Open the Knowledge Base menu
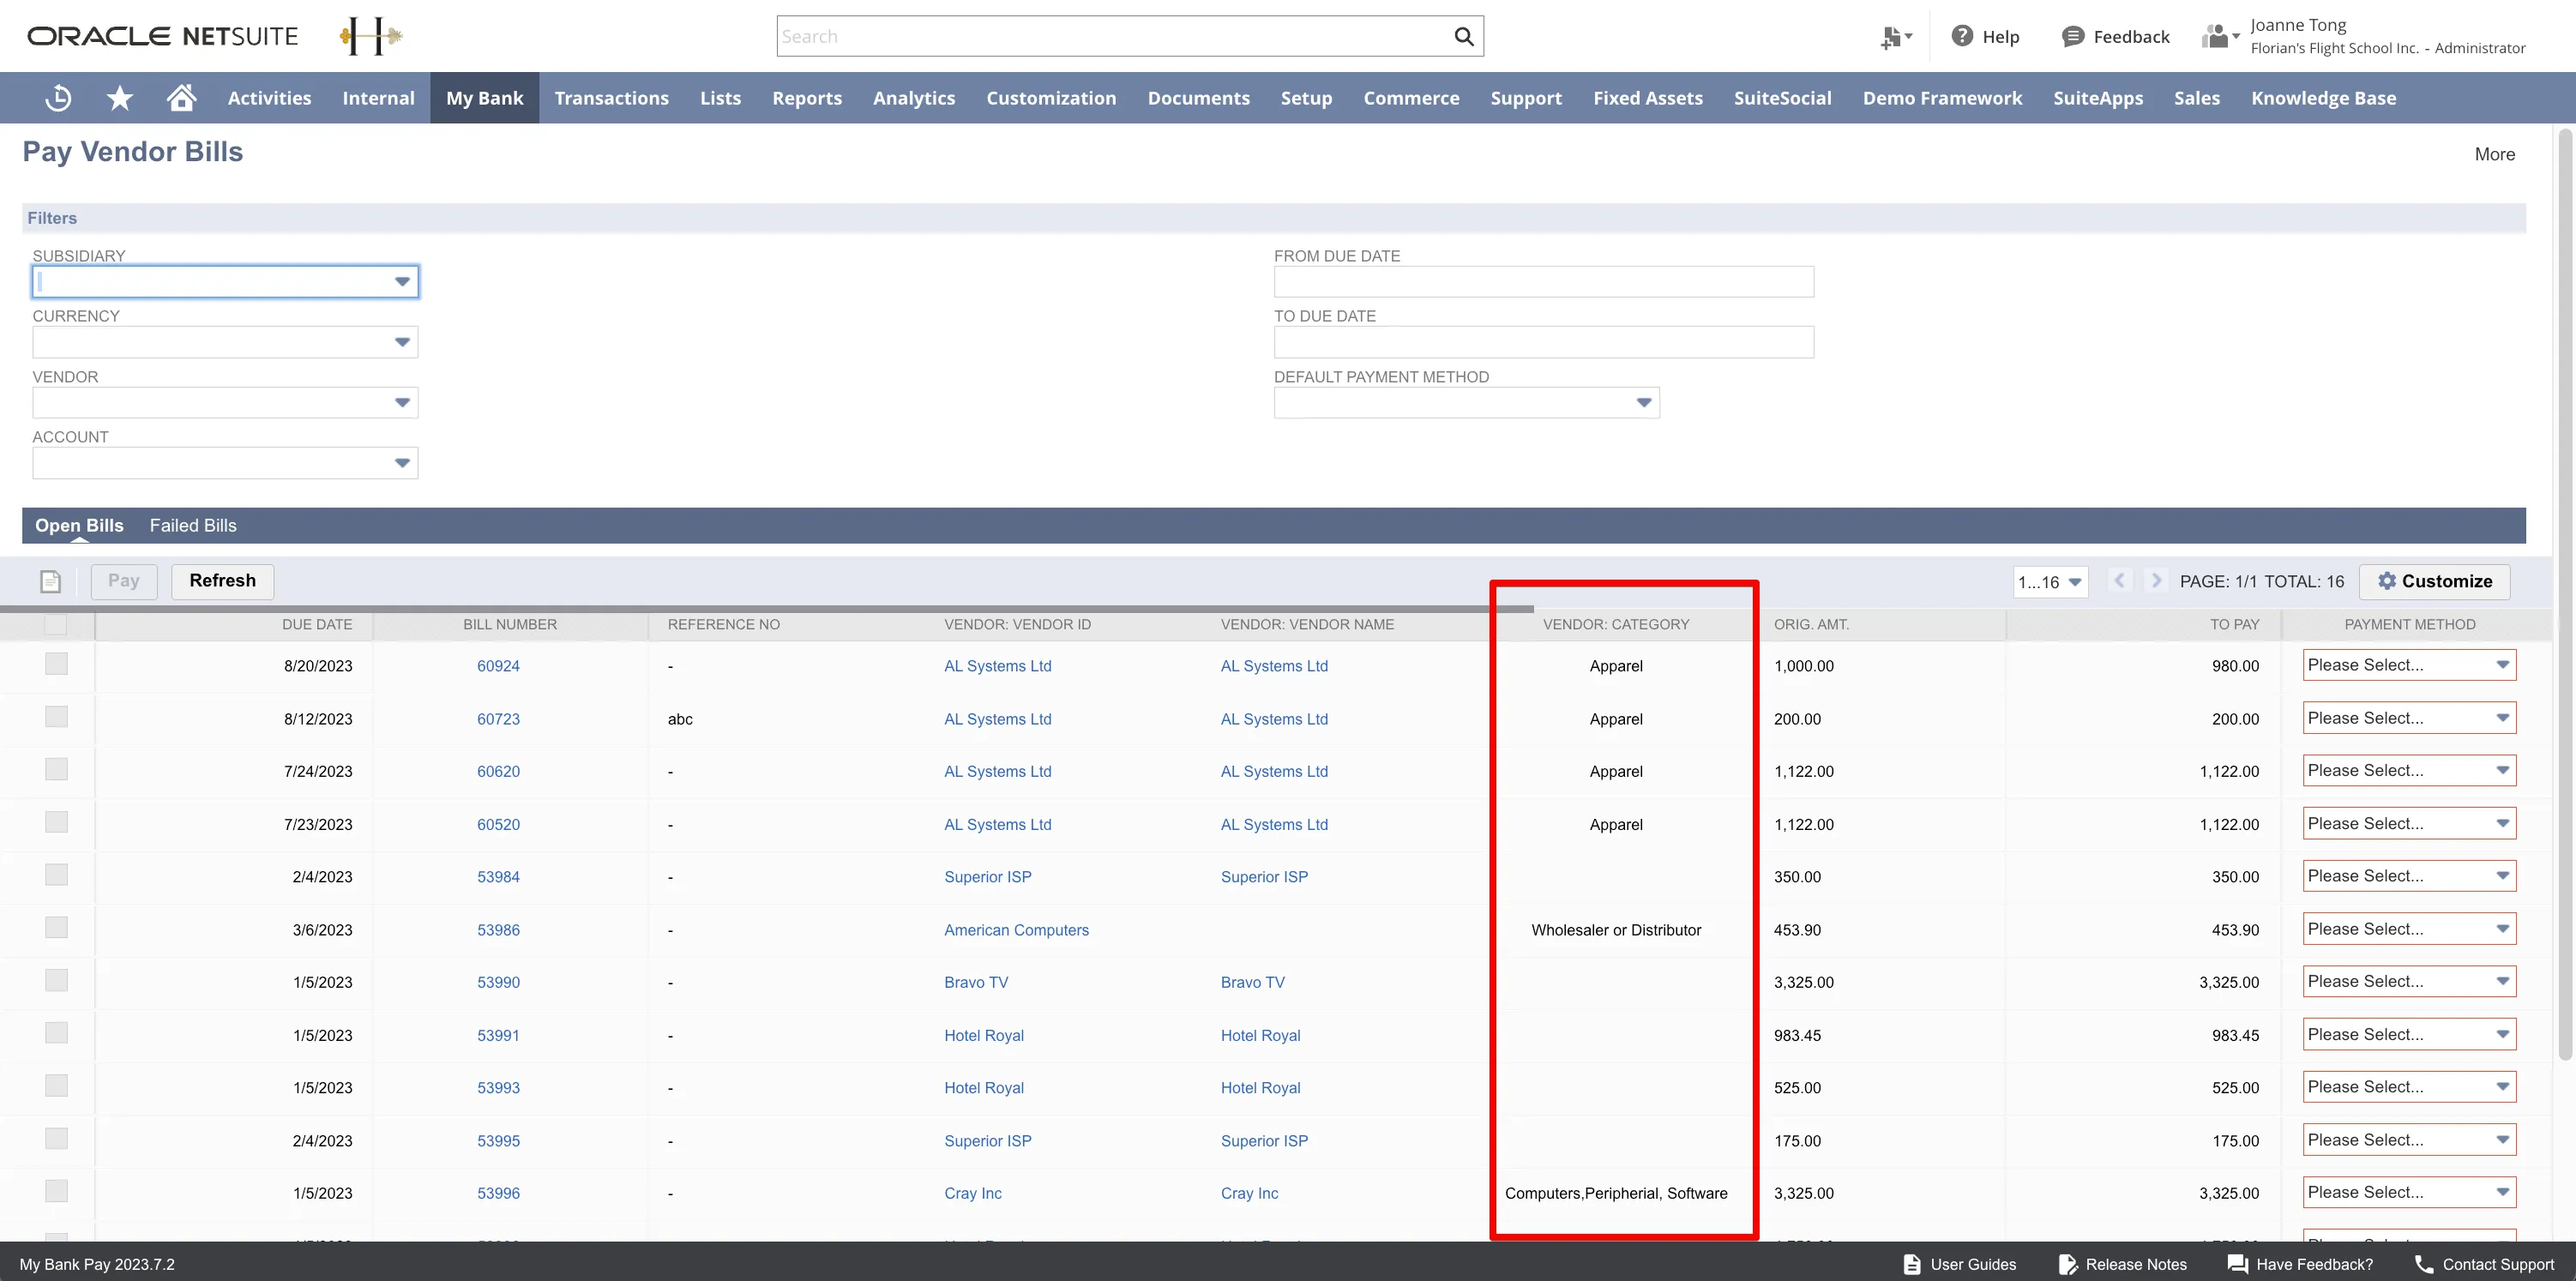 [x=2323, y=98]
